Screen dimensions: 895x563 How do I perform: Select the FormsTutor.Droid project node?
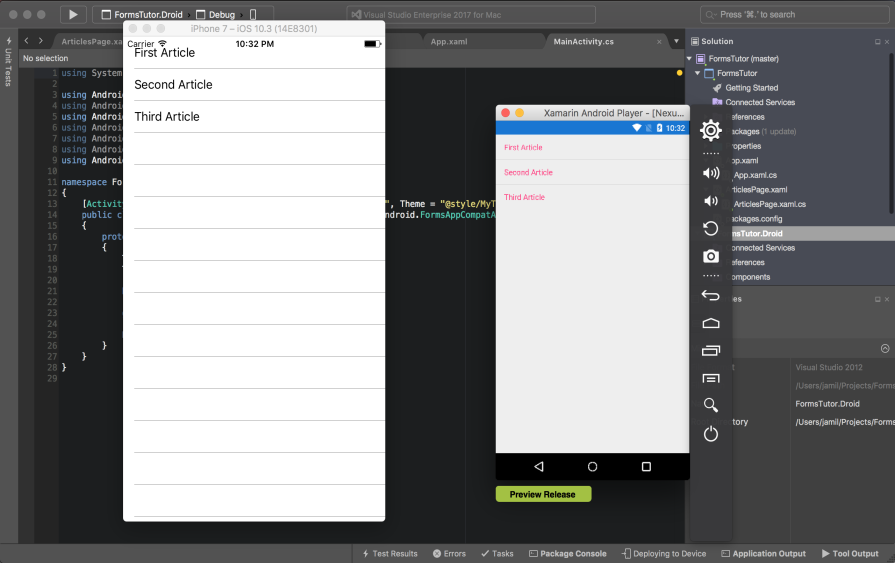pos(757,234)
